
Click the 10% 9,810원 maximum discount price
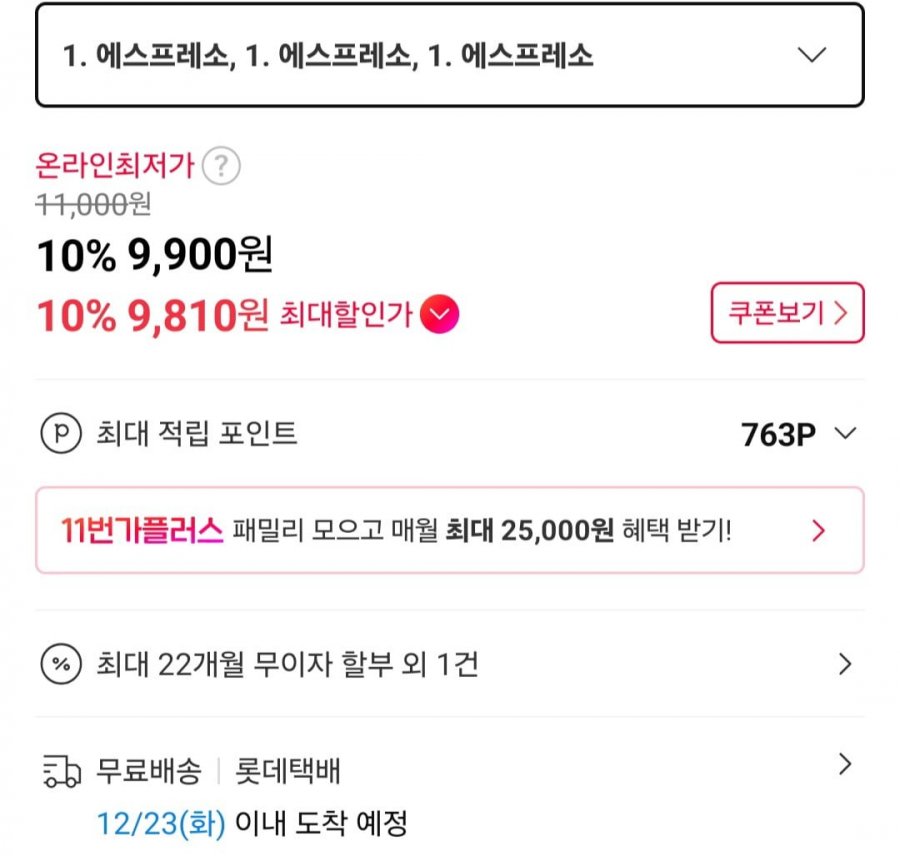[153, 315]
